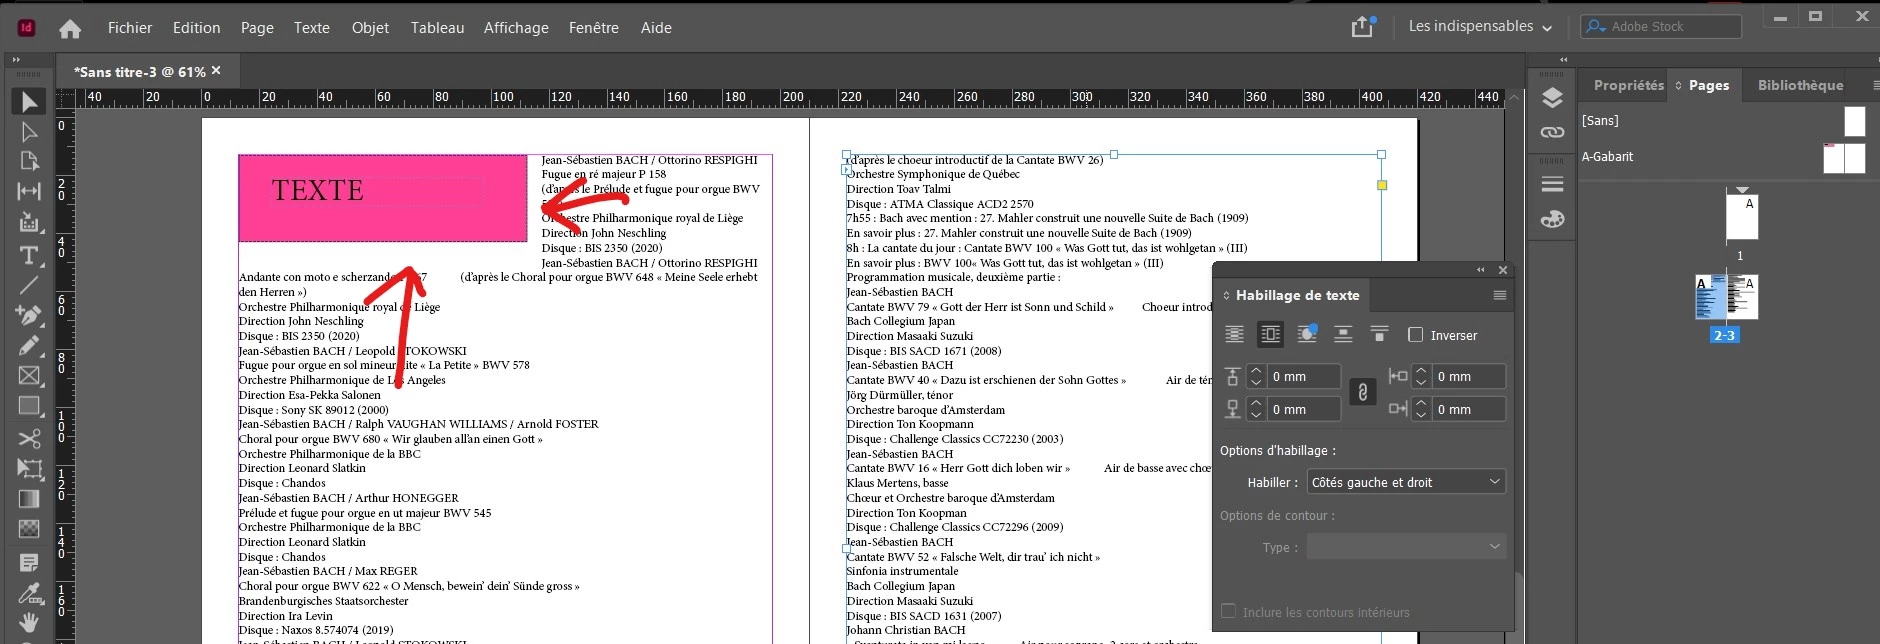Select page 1 thumbnail

click(x=1742, y=217)
